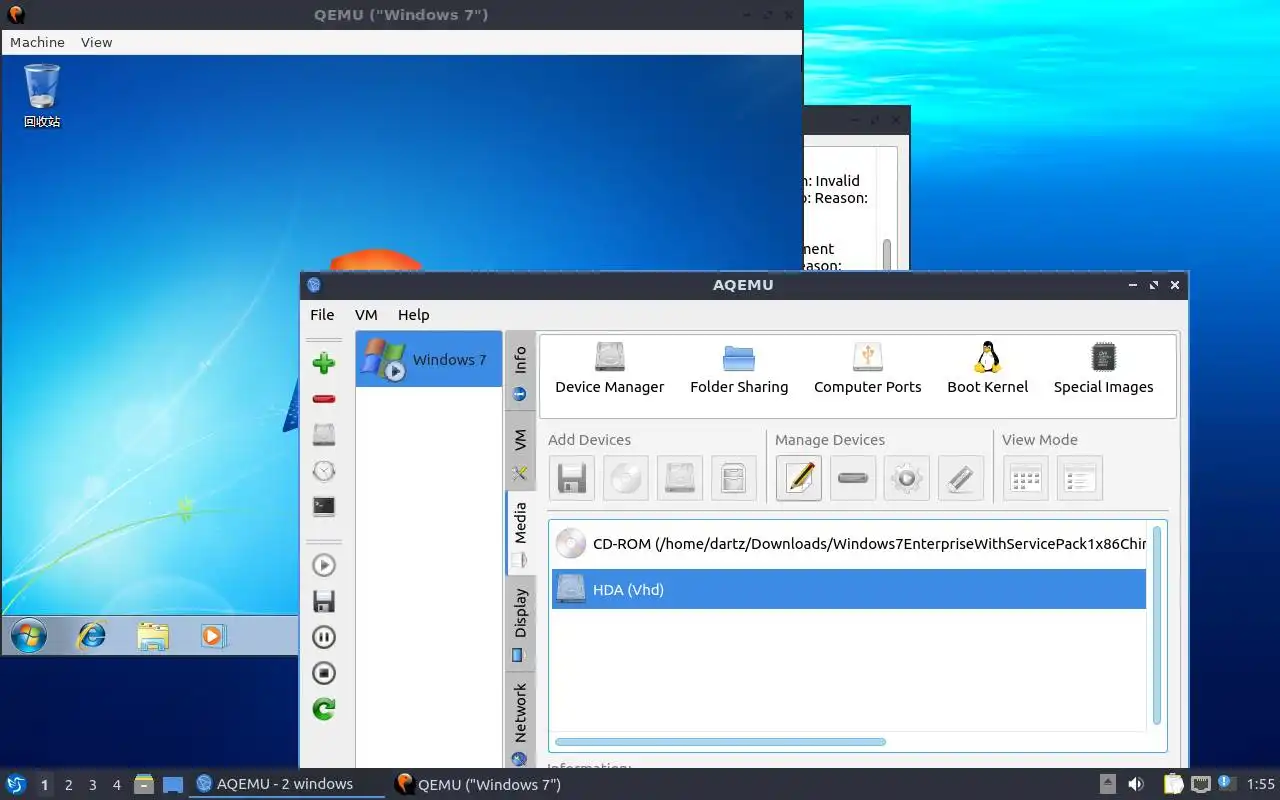This screenshot has height=800, width=1280.
Task: Switch to workspace 2 on panel
Action: click(68, 785)
